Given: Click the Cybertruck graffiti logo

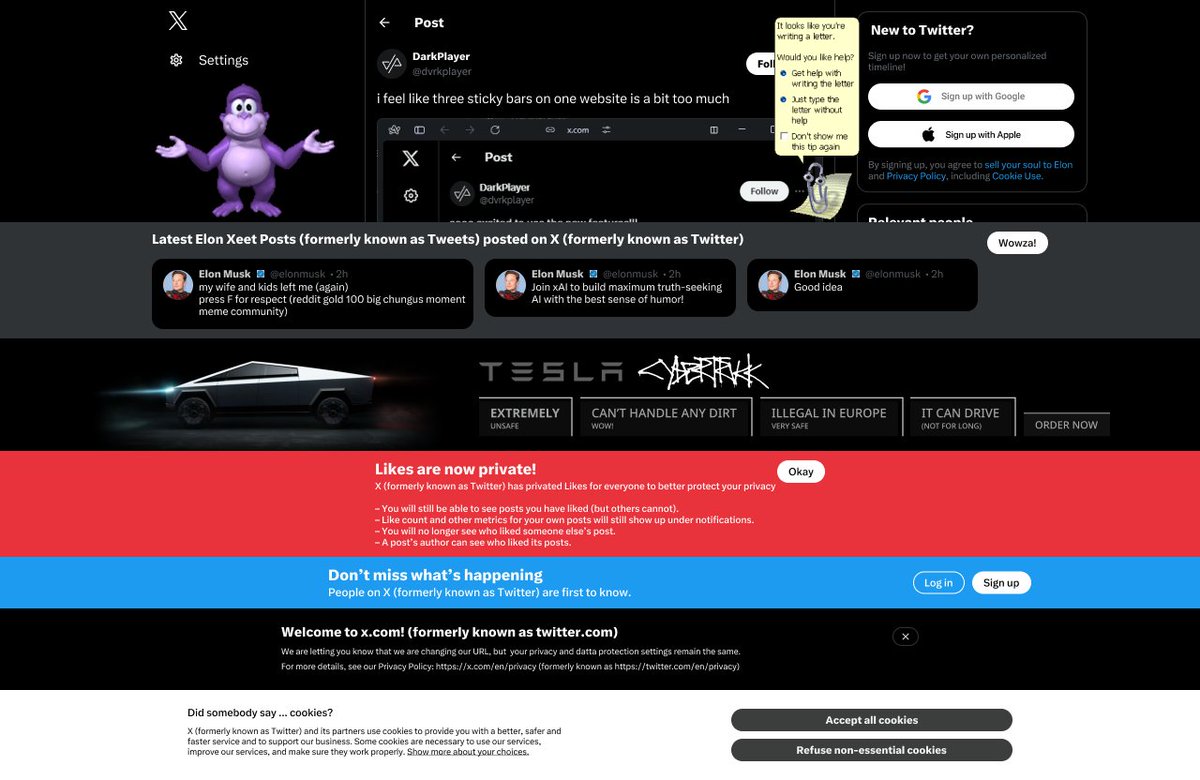Looking at the screenshot, I should pos(703,373).
